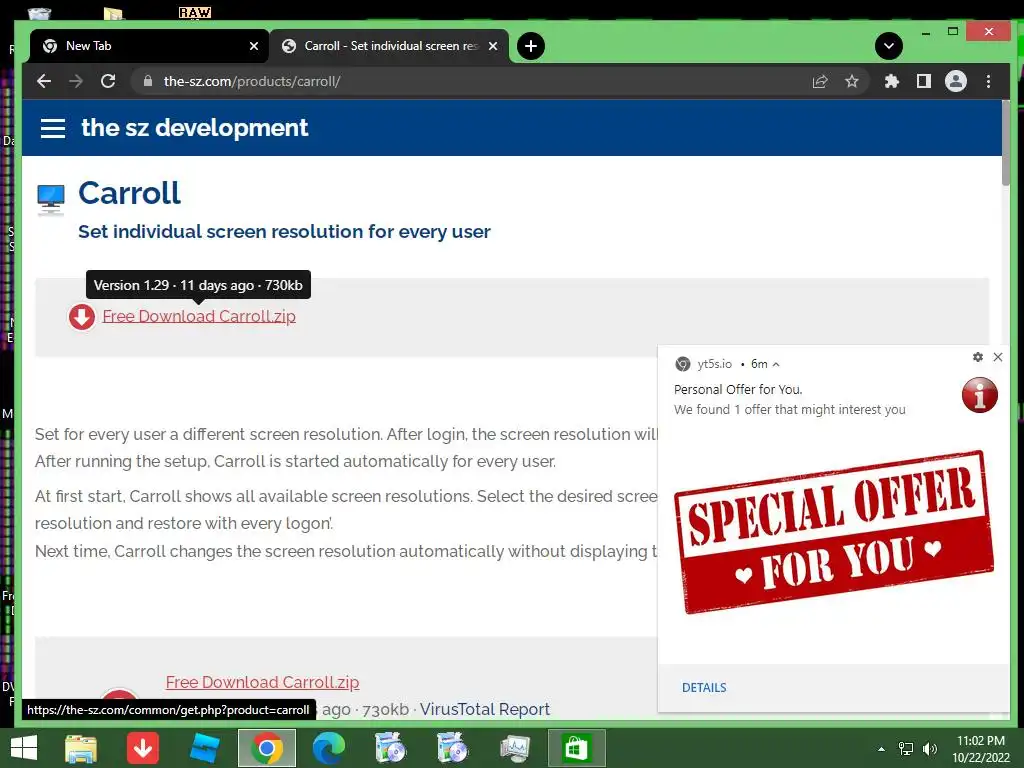Toggle the browser side panel
Viewport: 1024px width, 768px height.
[923, 81]
